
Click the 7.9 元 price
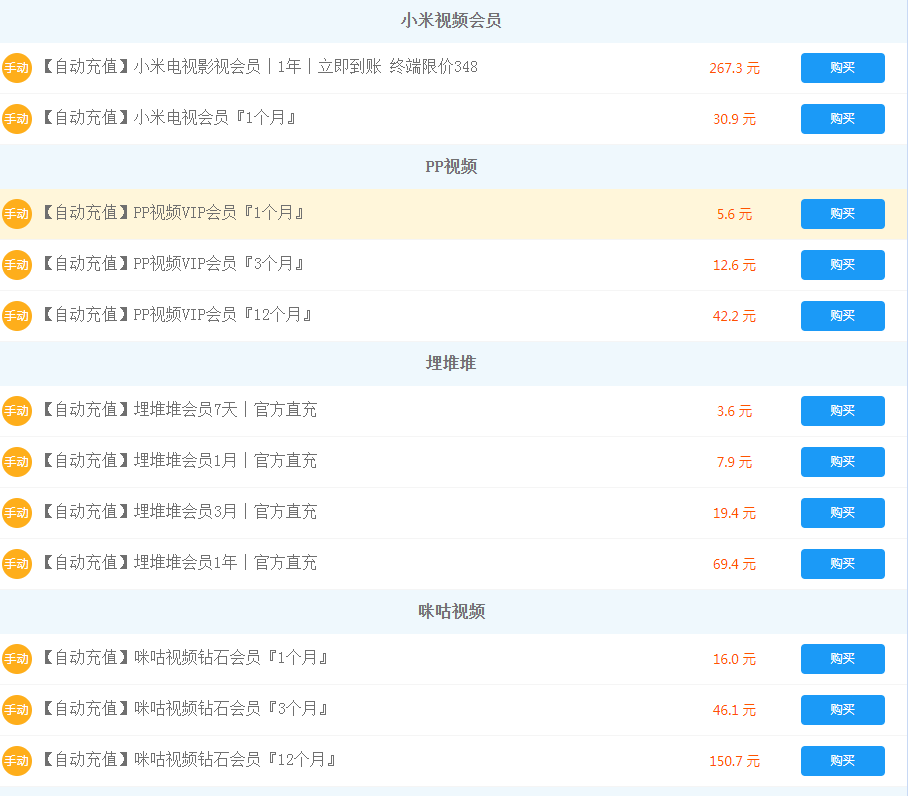click(735, 463)
